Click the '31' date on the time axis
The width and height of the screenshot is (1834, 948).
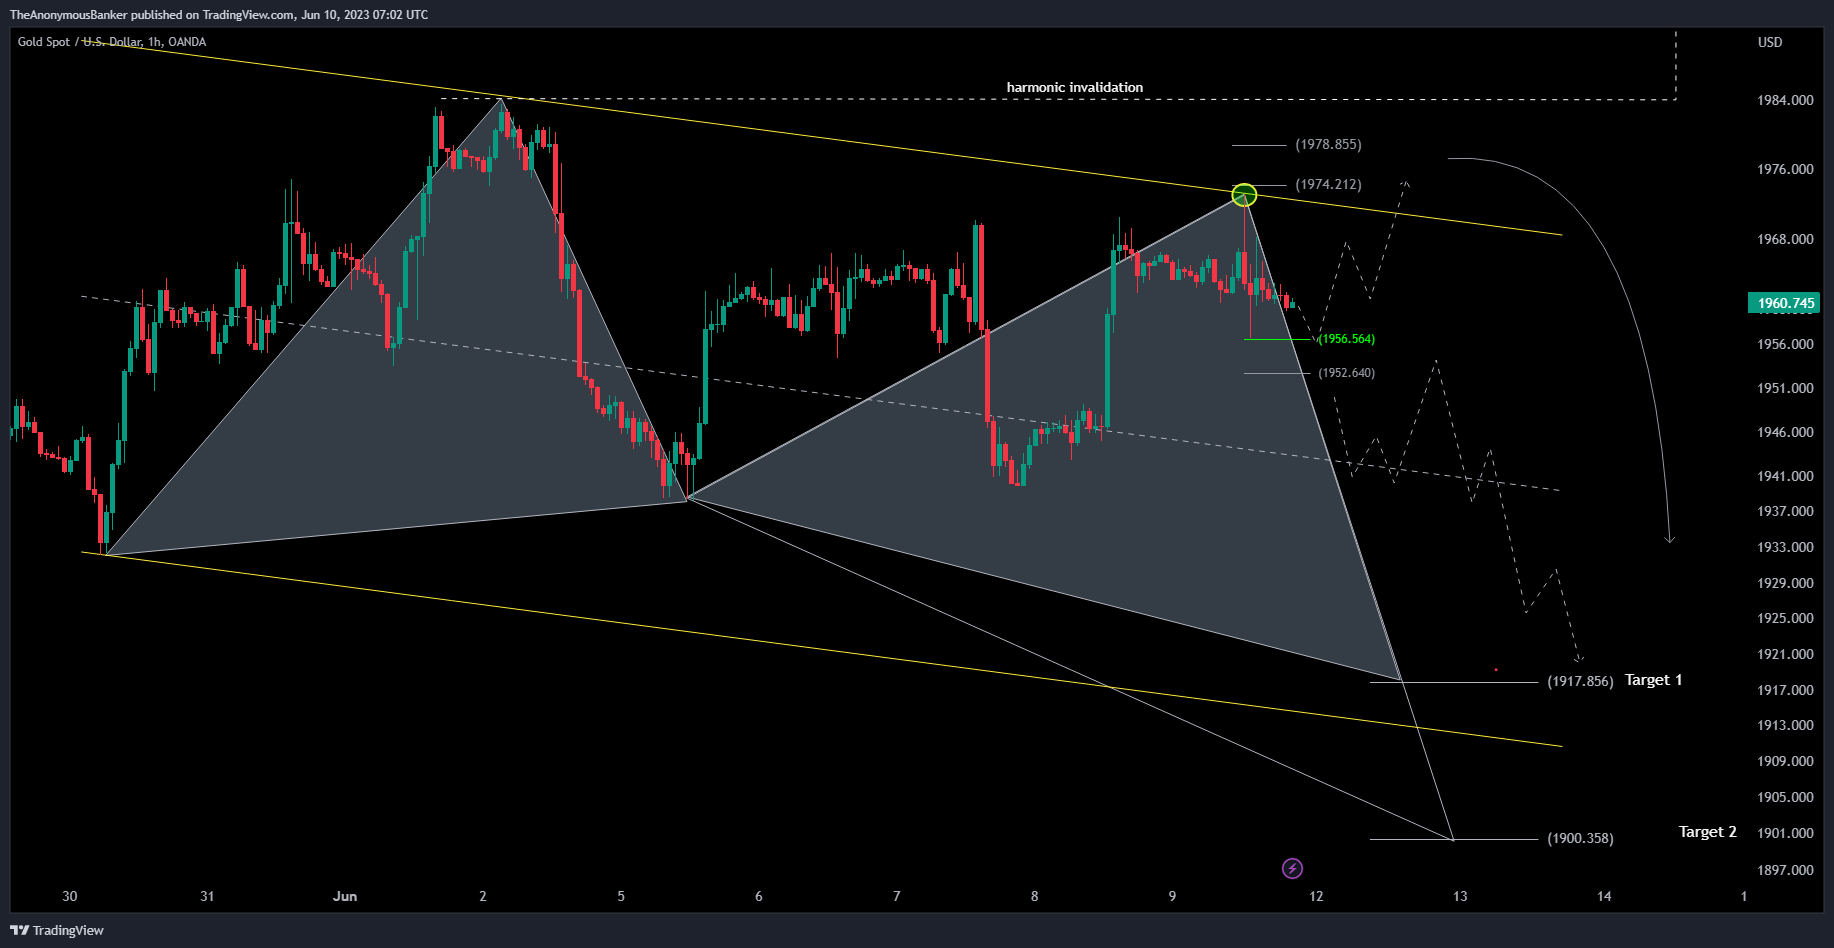207,896
